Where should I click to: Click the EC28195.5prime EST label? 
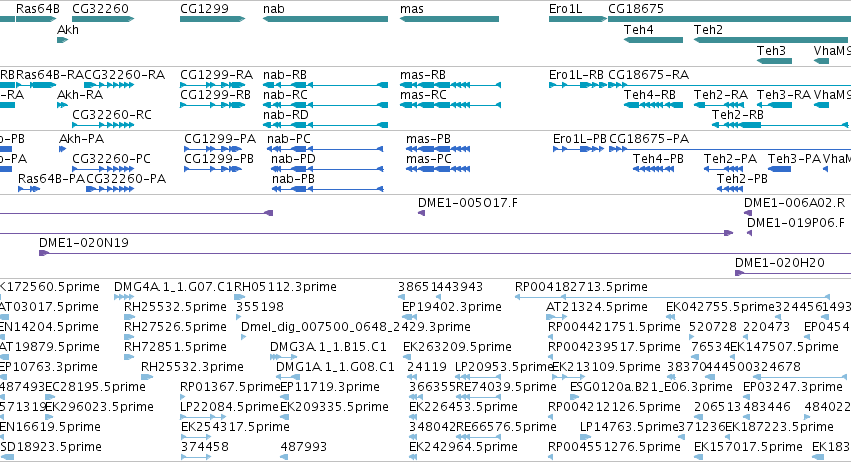[95, 387]
